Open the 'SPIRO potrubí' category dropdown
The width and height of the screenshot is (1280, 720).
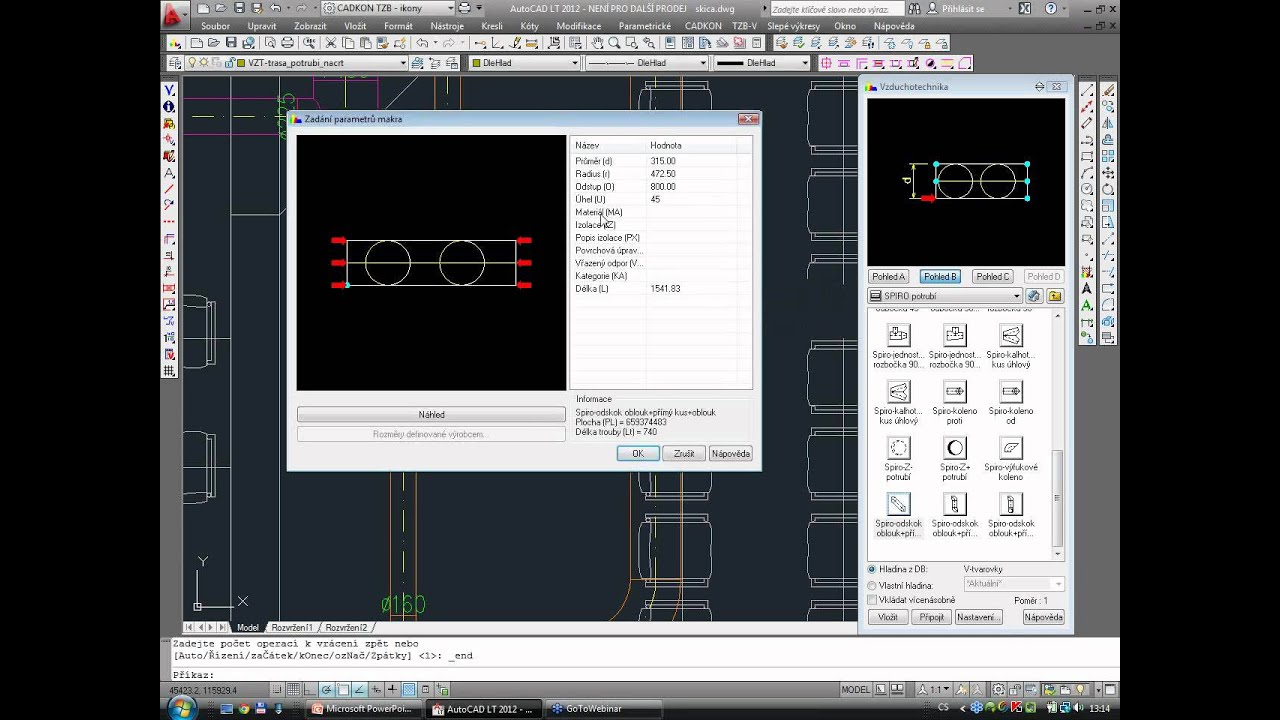tap(945, 296)
